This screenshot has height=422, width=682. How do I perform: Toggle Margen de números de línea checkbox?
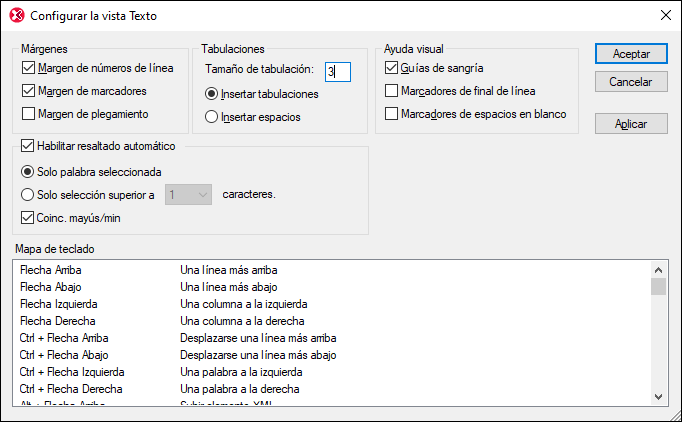pos(28,68)
